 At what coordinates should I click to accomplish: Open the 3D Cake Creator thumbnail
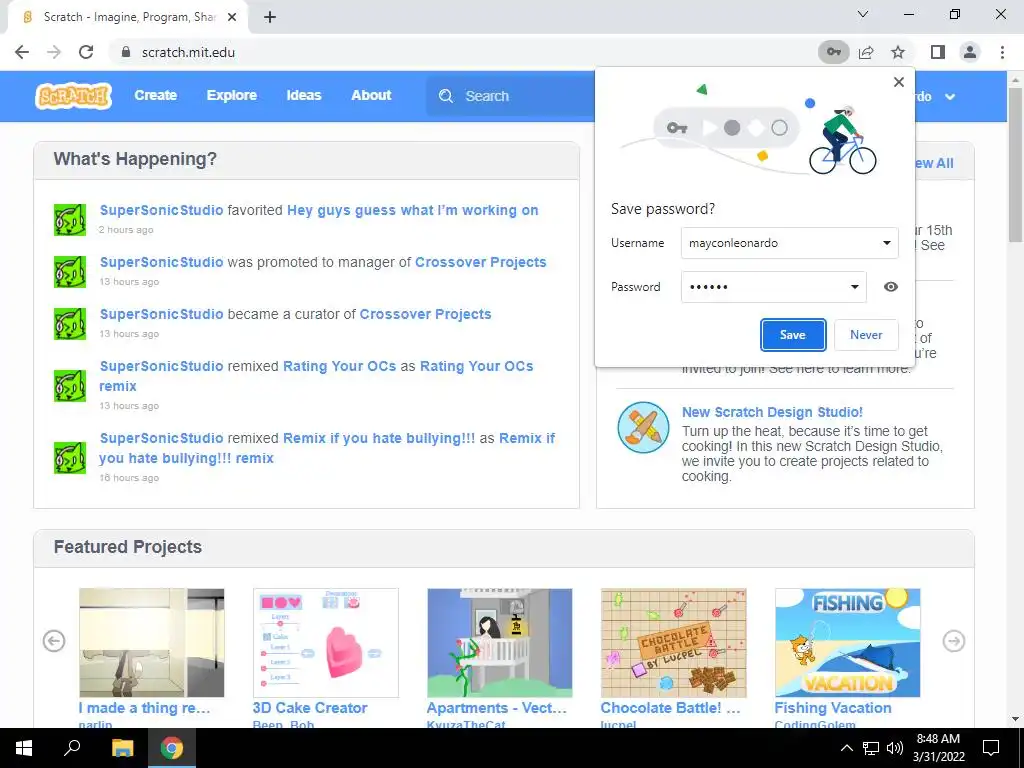325,643
